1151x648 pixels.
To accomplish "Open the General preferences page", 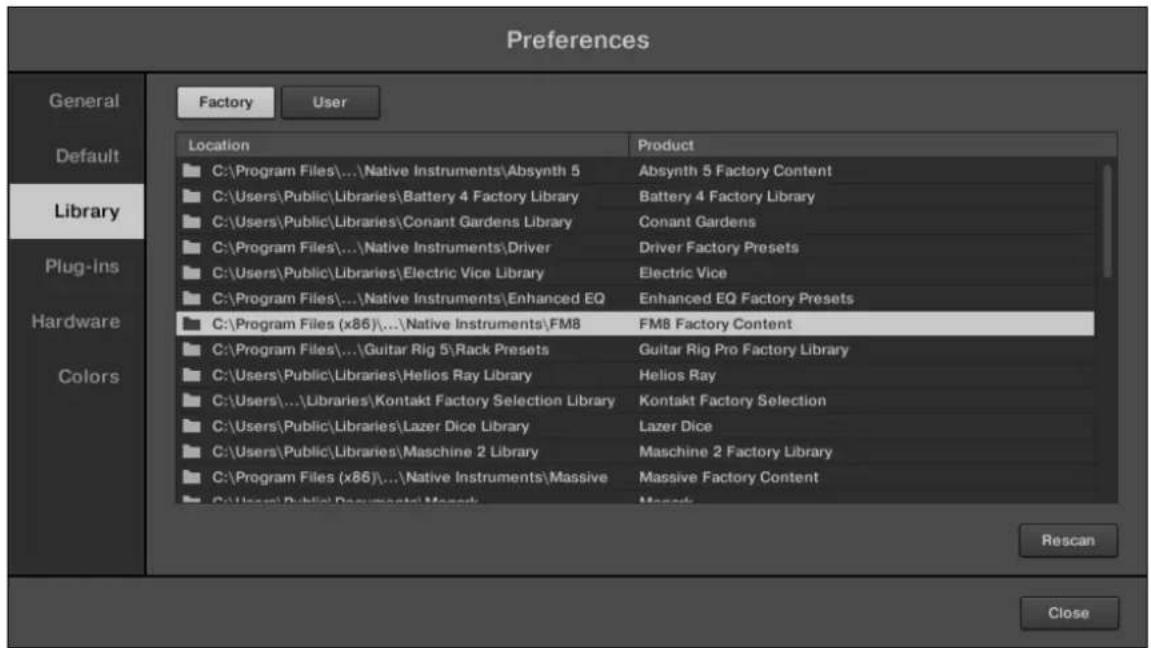I will pos(84,101).
